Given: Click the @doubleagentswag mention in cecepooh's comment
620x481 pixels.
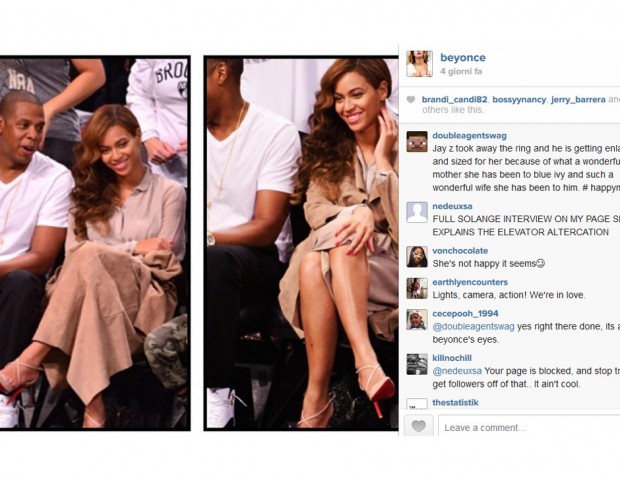Looking at the screenshot, I should coord(473,327).
